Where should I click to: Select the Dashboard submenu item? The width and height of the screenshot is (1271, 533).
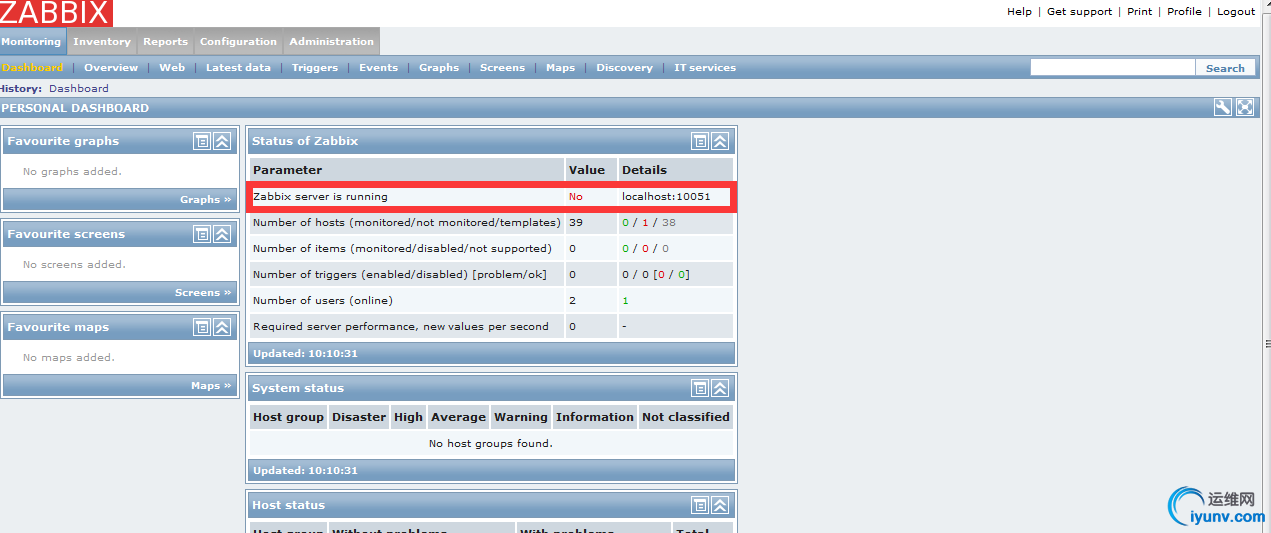[32, 68]
